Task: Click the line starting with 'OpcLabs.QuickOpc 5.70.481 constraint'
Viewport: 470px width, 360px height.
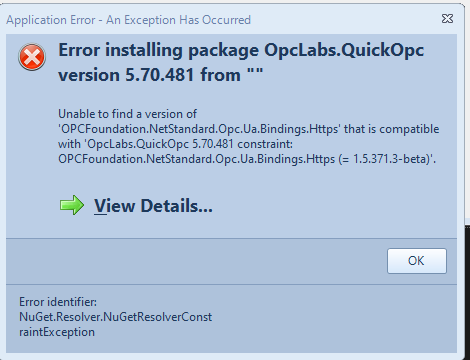Action: tap(175, 144)
